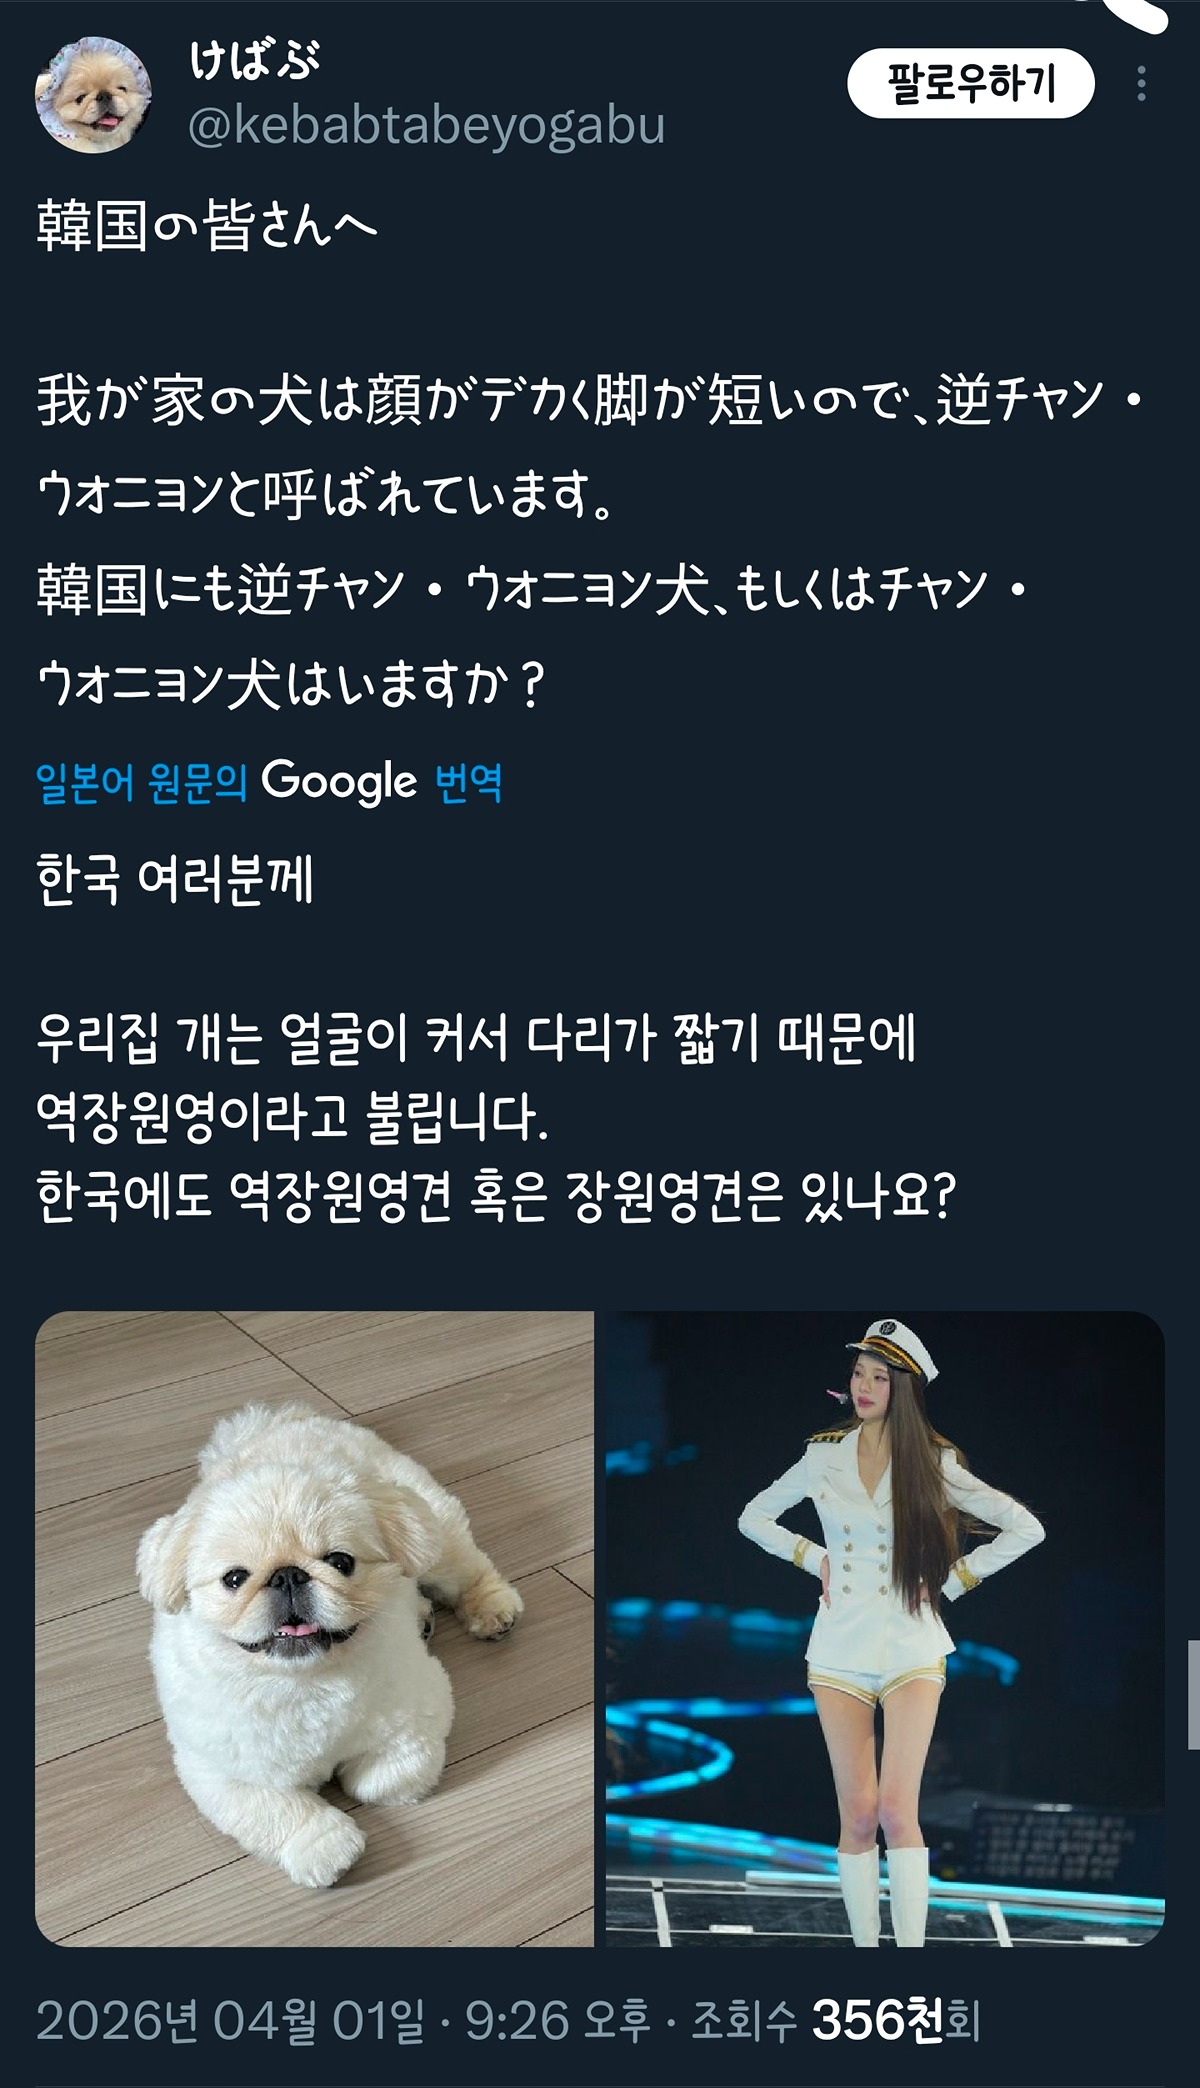Click the greeting line 韓国の皆さんへ
This screenshot has height=2088, width=1200.
tap(207, 226)
